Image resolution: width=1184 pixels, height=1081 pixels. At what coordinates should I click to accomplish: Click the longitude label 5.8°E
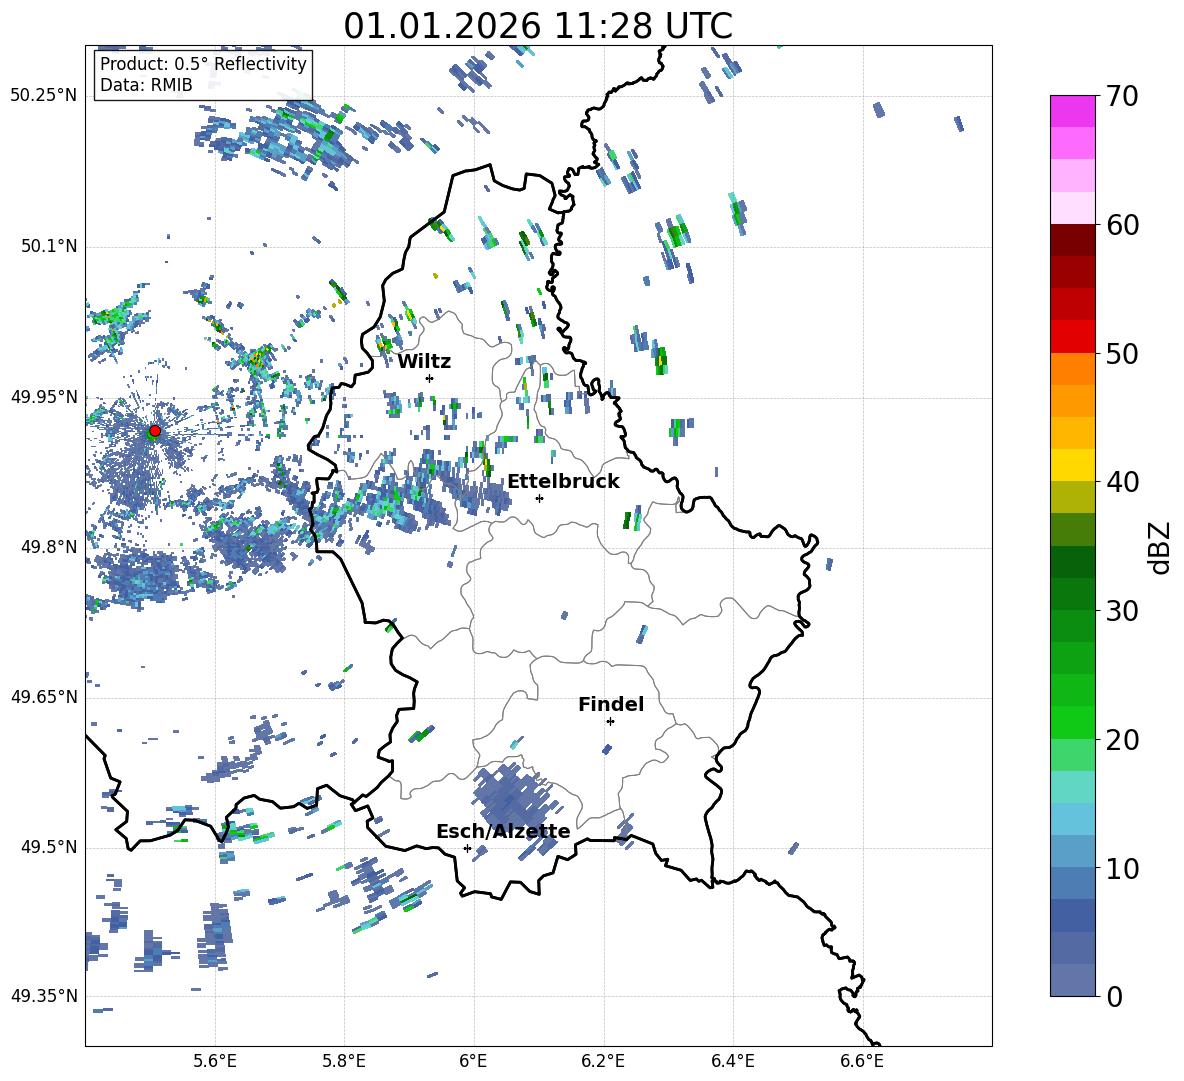click(x=344, y=1061)
